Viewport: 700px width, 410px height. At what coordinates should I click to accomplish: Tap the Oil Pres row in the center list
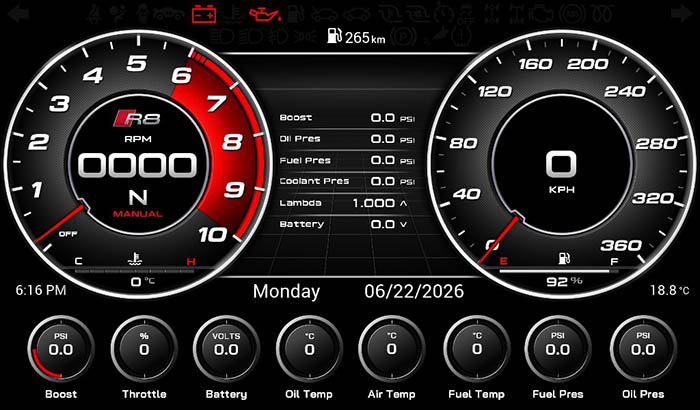(347, 139)
